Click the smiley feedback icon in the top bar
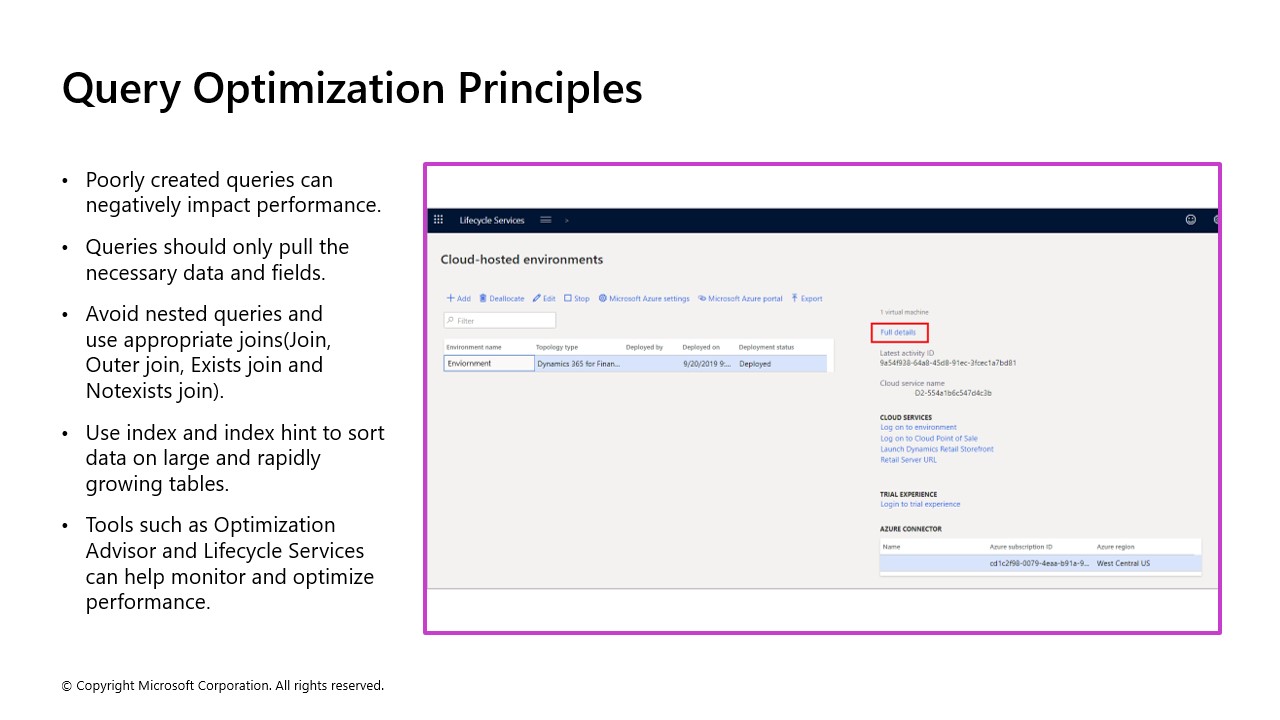1280x720 pixels. point(1189,219)
